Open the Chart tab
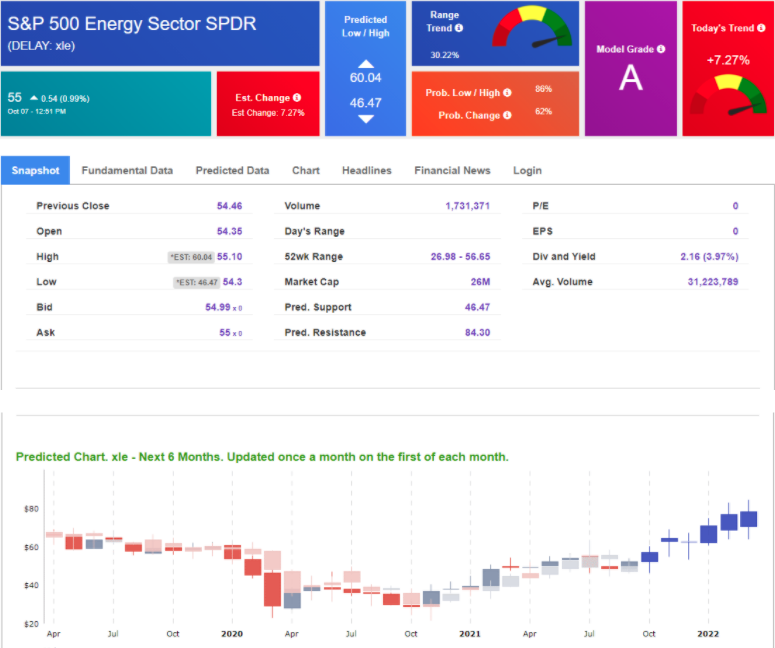The width and height of the screenshot is (775, 648). click(x=306, y=171)
